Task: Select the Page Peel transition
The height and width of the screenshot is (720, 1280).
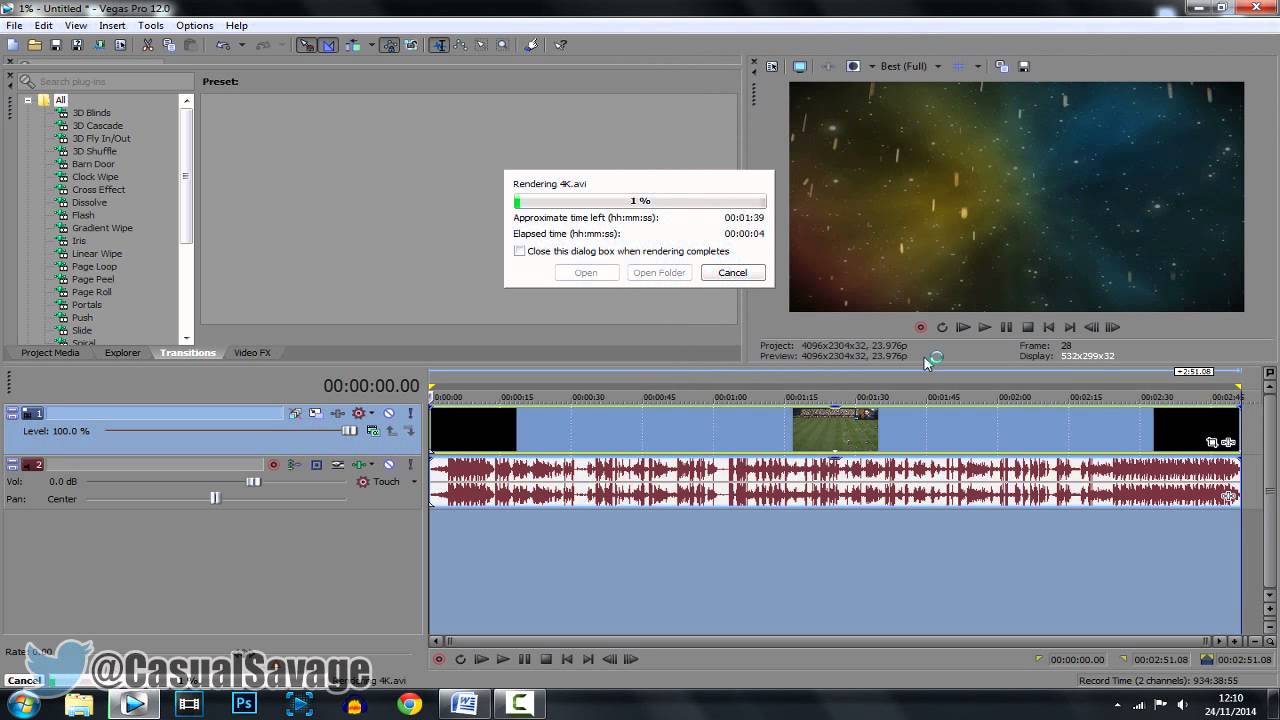Action: click(93, 279)
